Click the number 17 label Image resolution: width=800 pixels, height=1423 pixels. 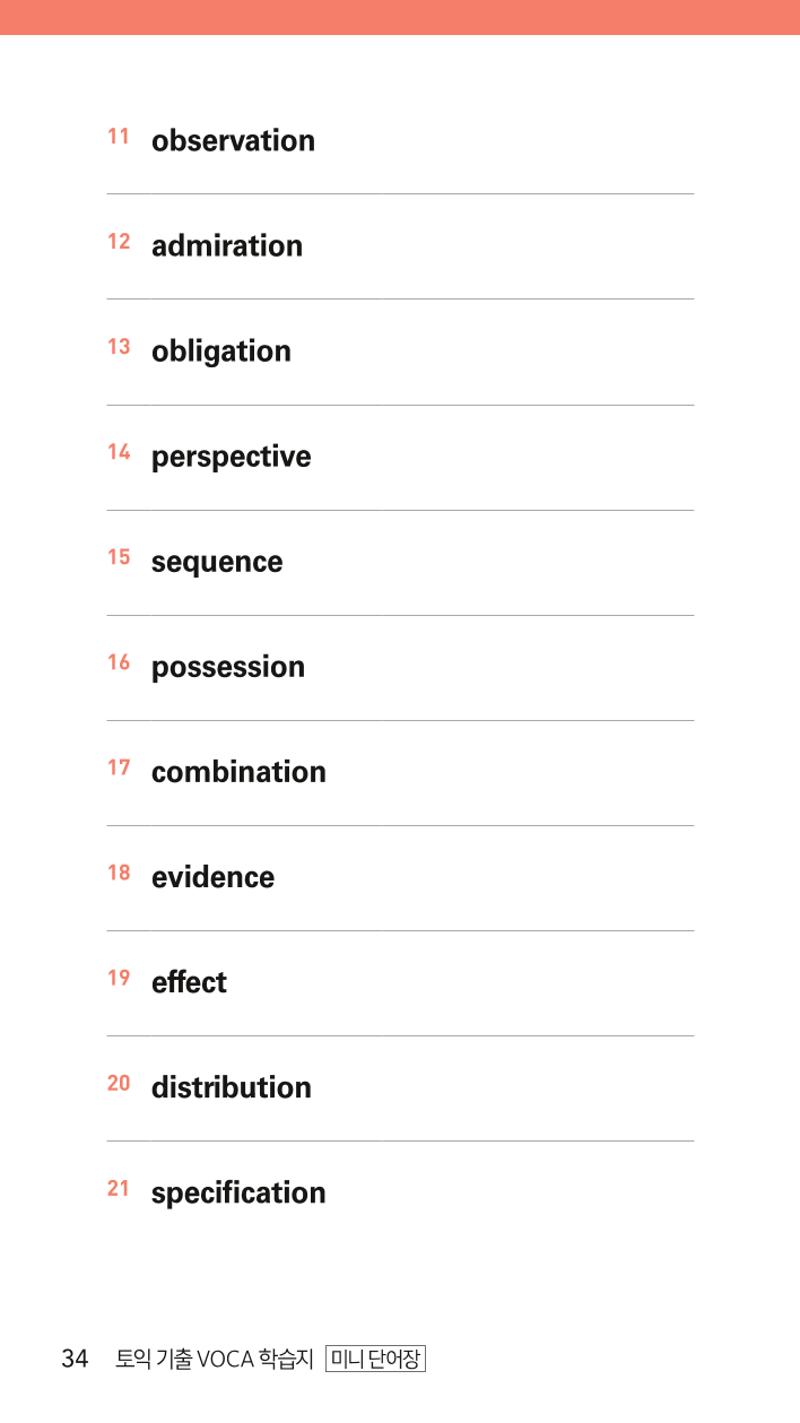tap(119, 768)
